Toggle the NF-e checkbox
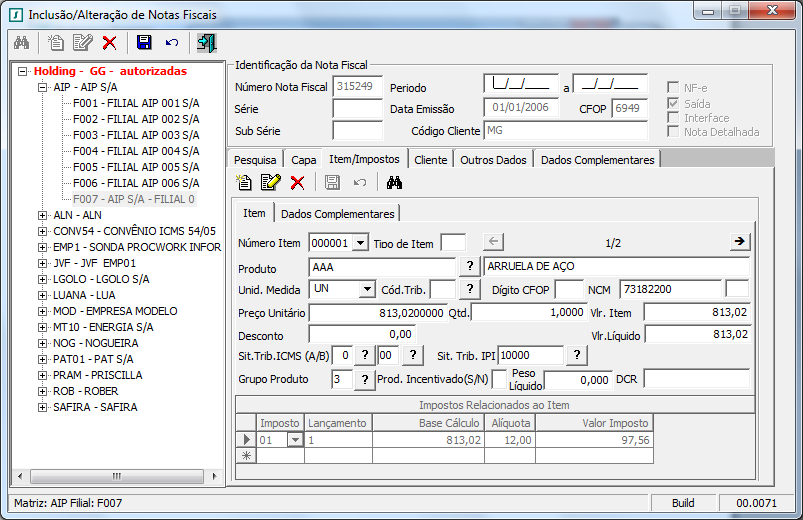This screenshot has height=520, width=803. click(x=674, y=87)
